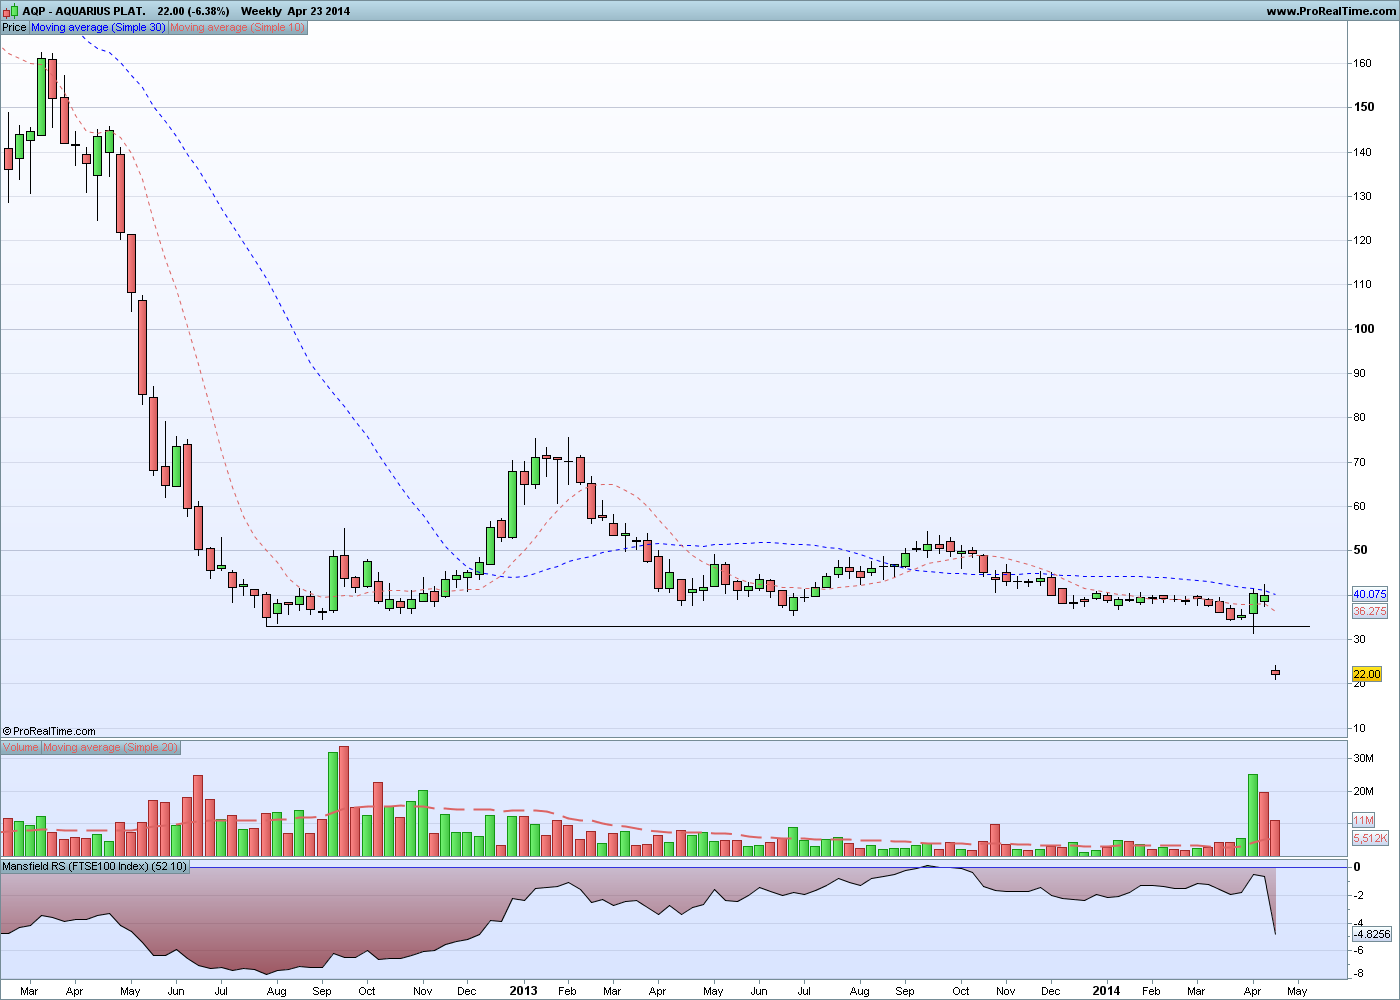The width and height of the screenshot is (1400, 1000).
Task: Click the black horizontal support line near 32
Action: click(x=788, y=627)
